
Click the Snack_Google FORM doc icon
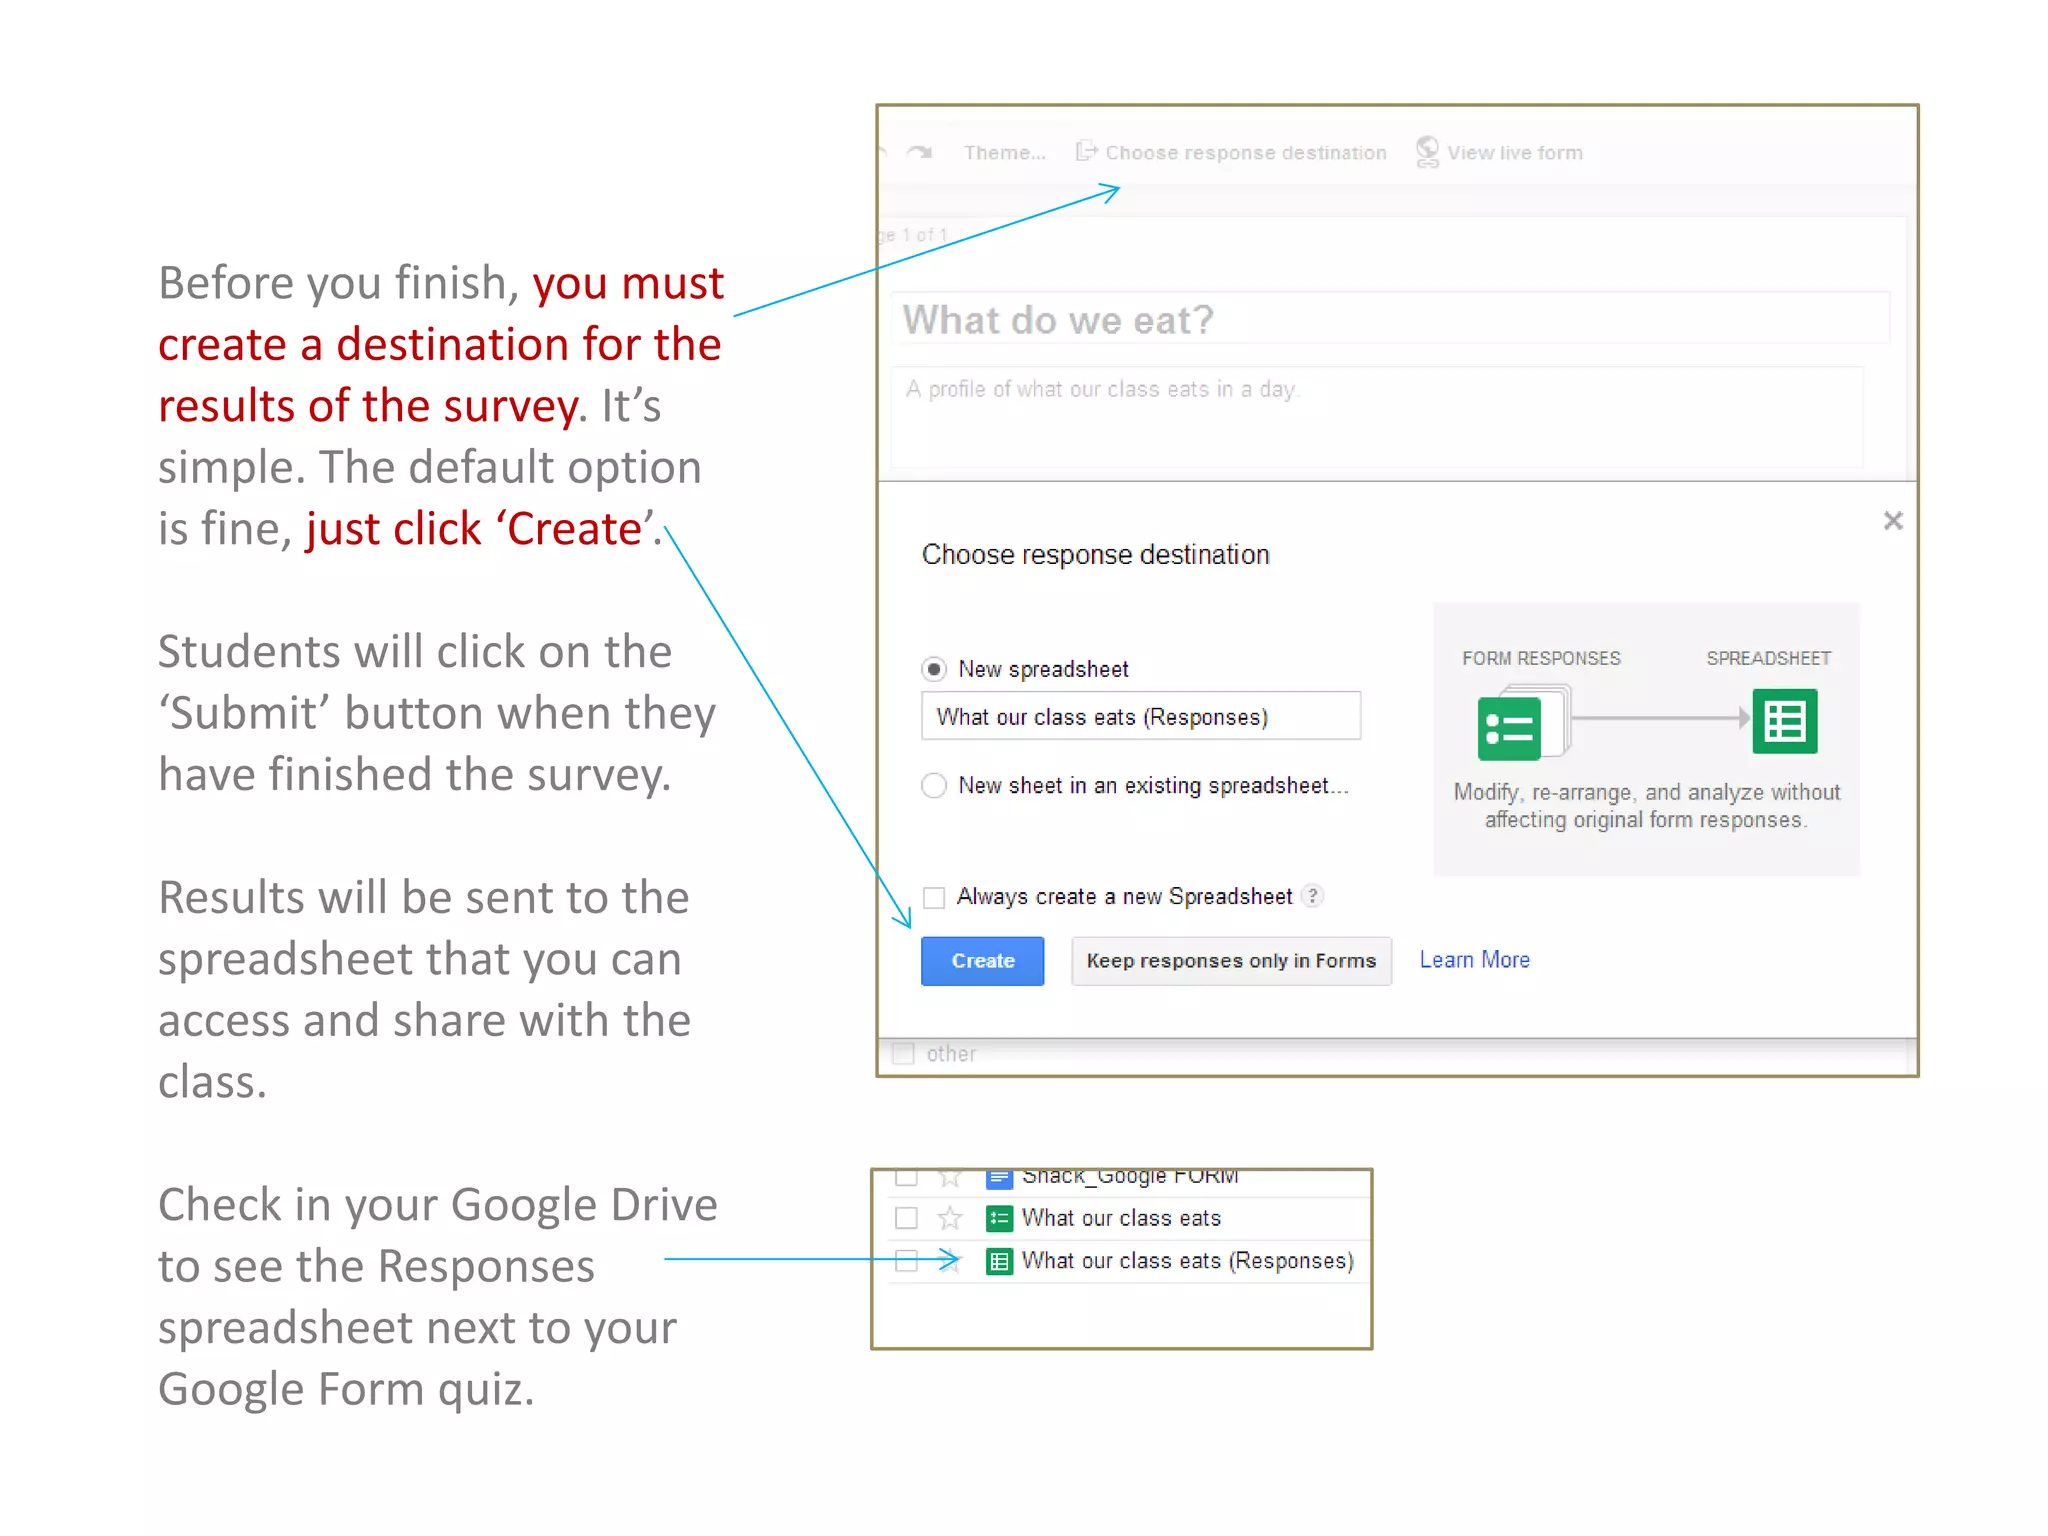point(999,1178)
